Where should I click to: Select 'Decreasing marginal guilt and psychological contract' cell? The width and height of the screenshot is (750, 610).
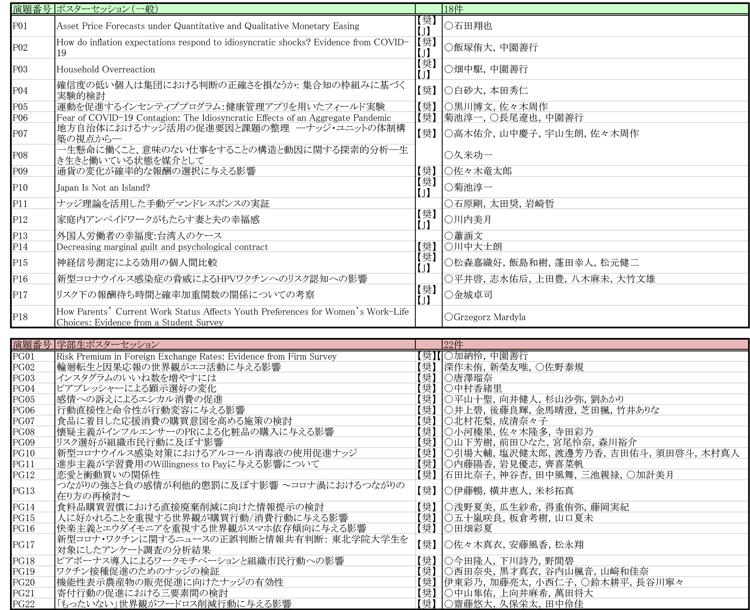[235, 247]
